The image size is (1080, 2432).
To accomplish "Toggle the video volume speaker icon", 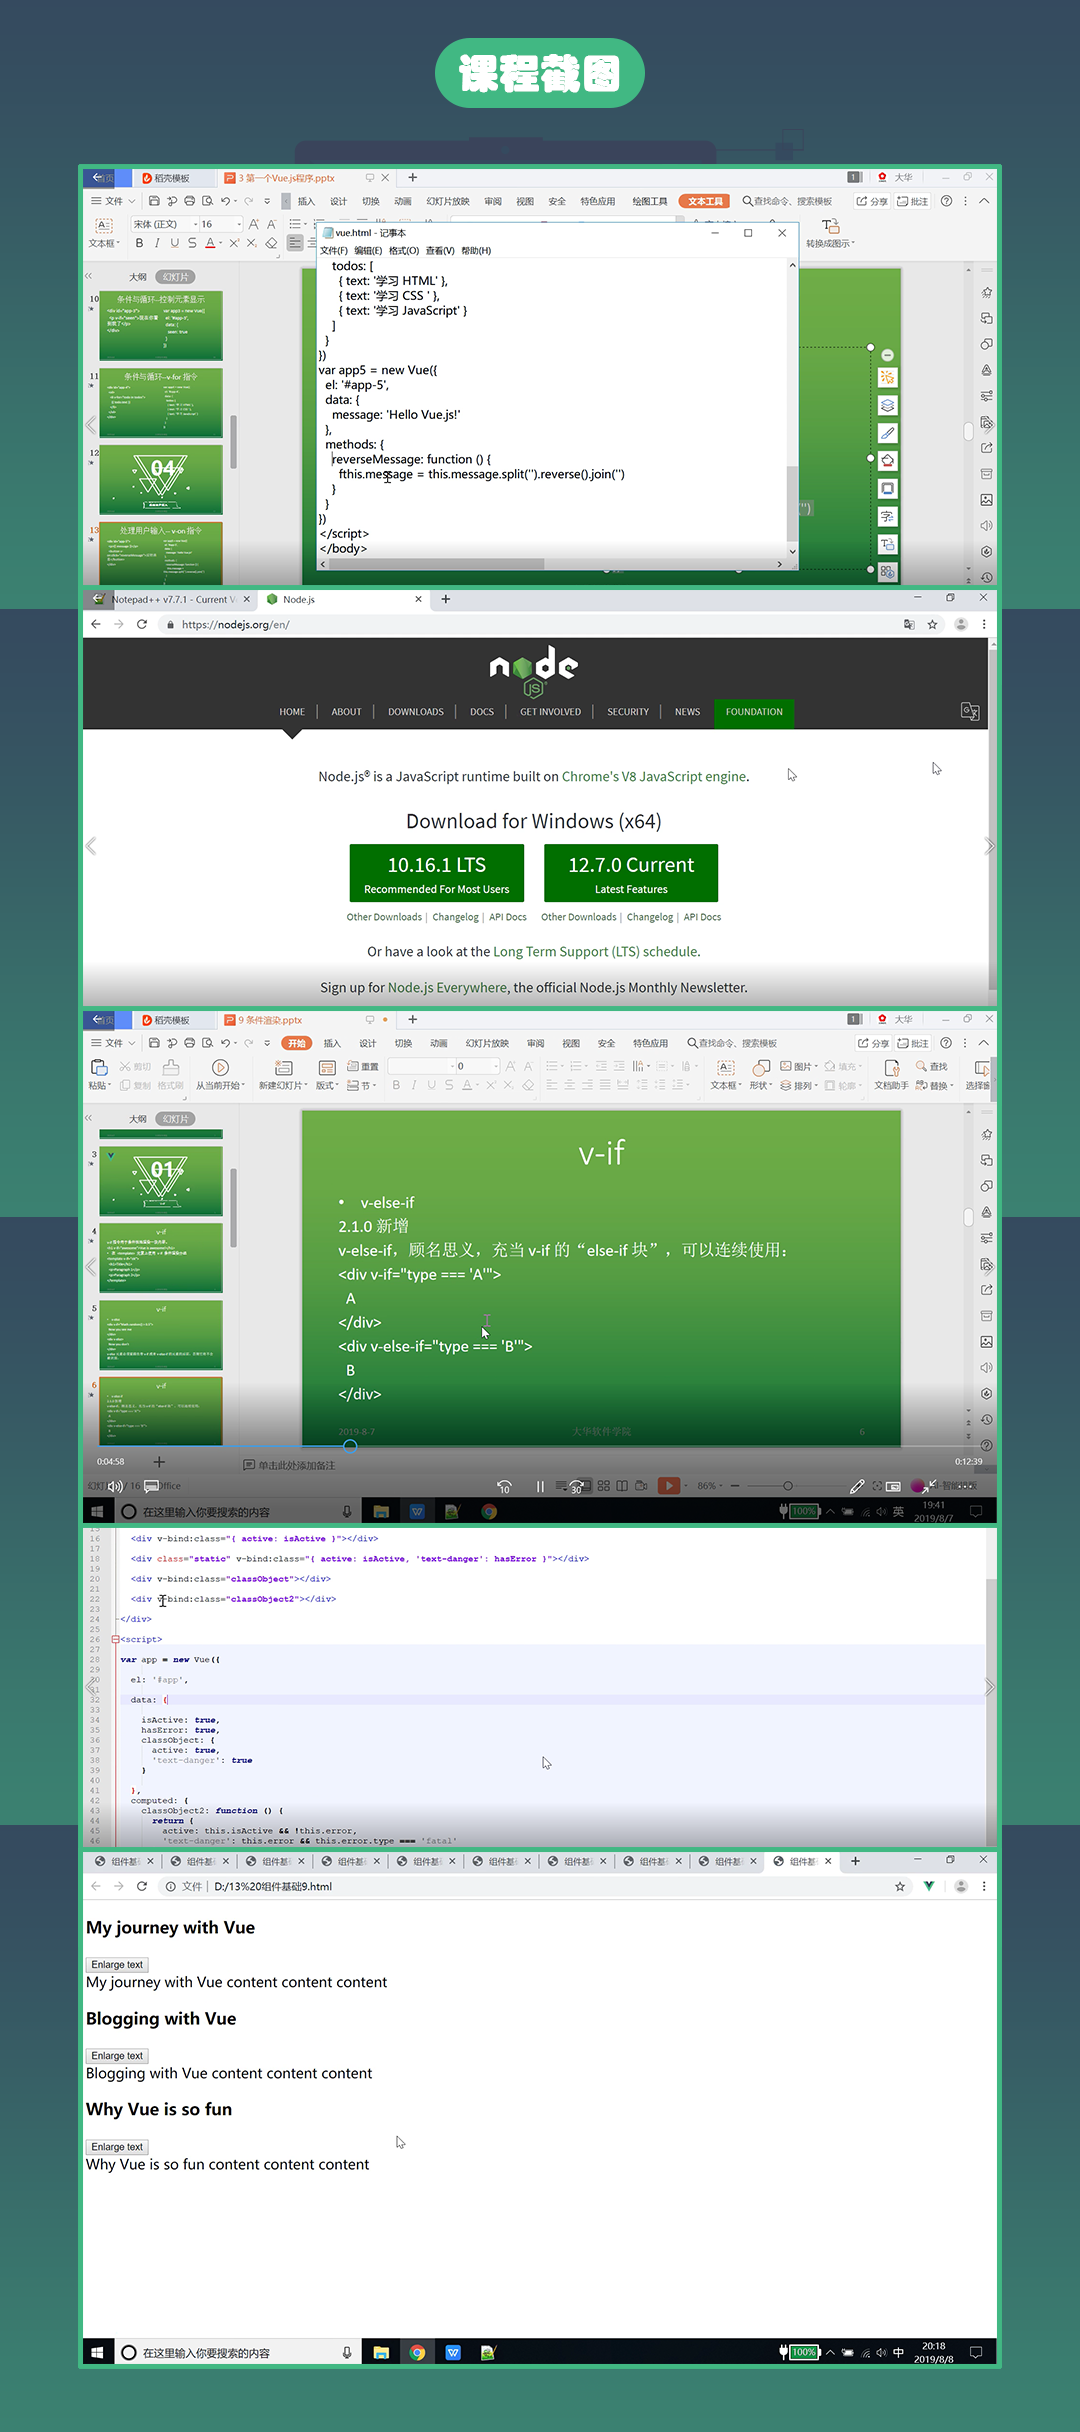I will coord(115,1486).
